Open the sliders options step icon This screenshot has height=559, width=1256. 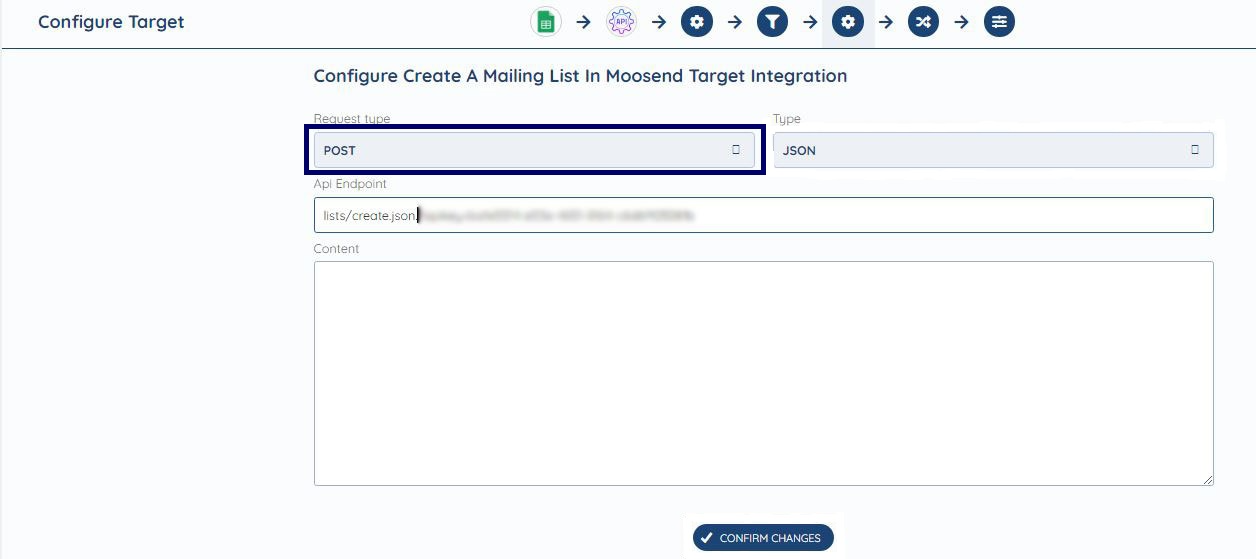pos(999,22)
